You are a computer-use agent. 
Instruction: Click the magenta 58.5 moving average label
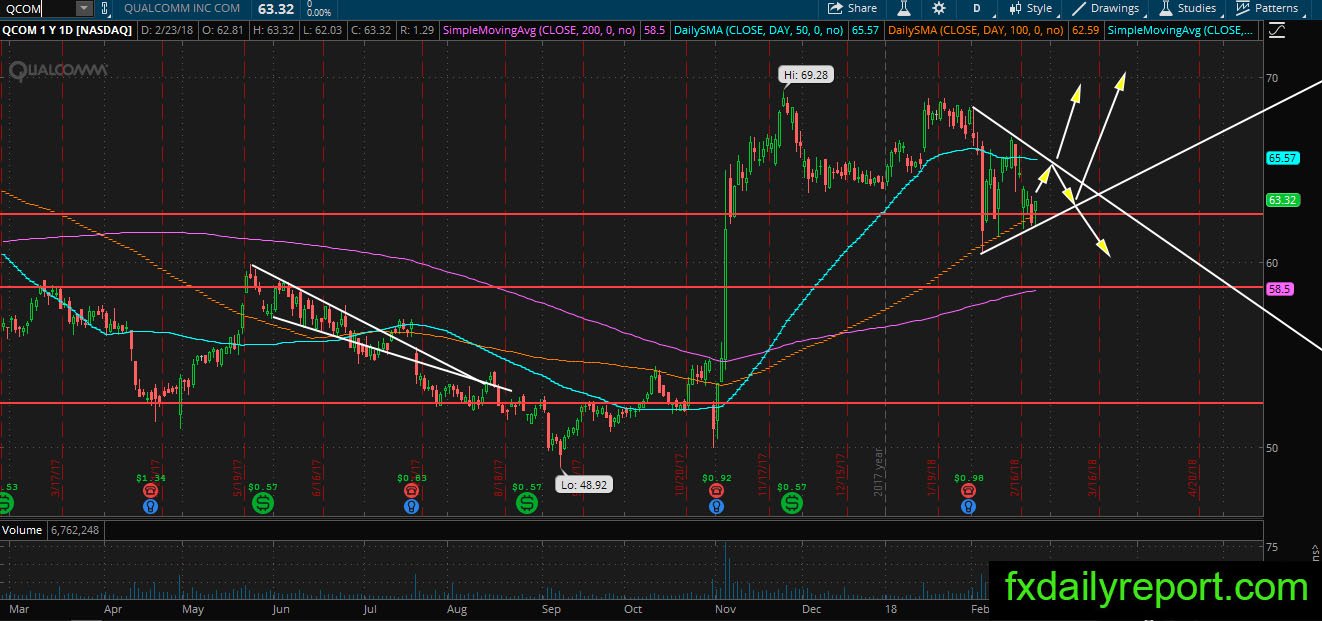click(1280, 288)
